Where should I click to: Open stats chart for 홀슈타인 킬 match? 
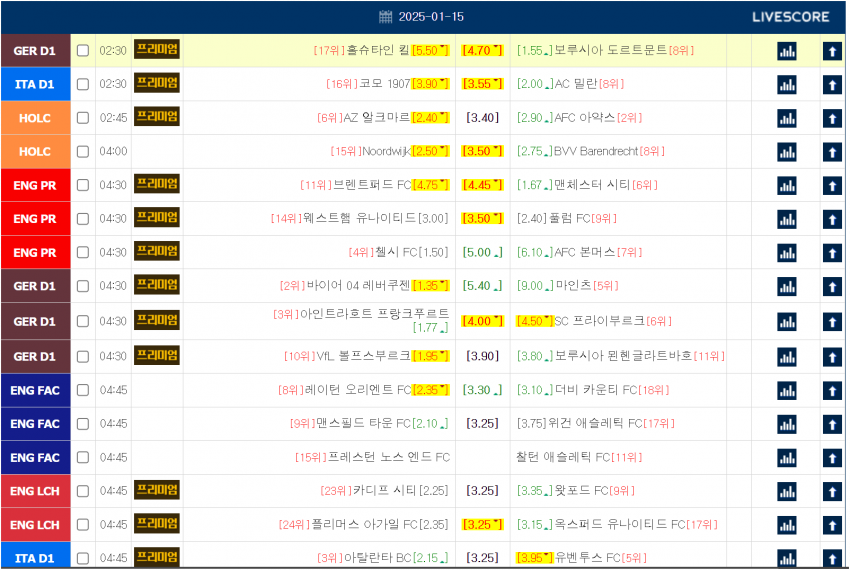[787, 52]
